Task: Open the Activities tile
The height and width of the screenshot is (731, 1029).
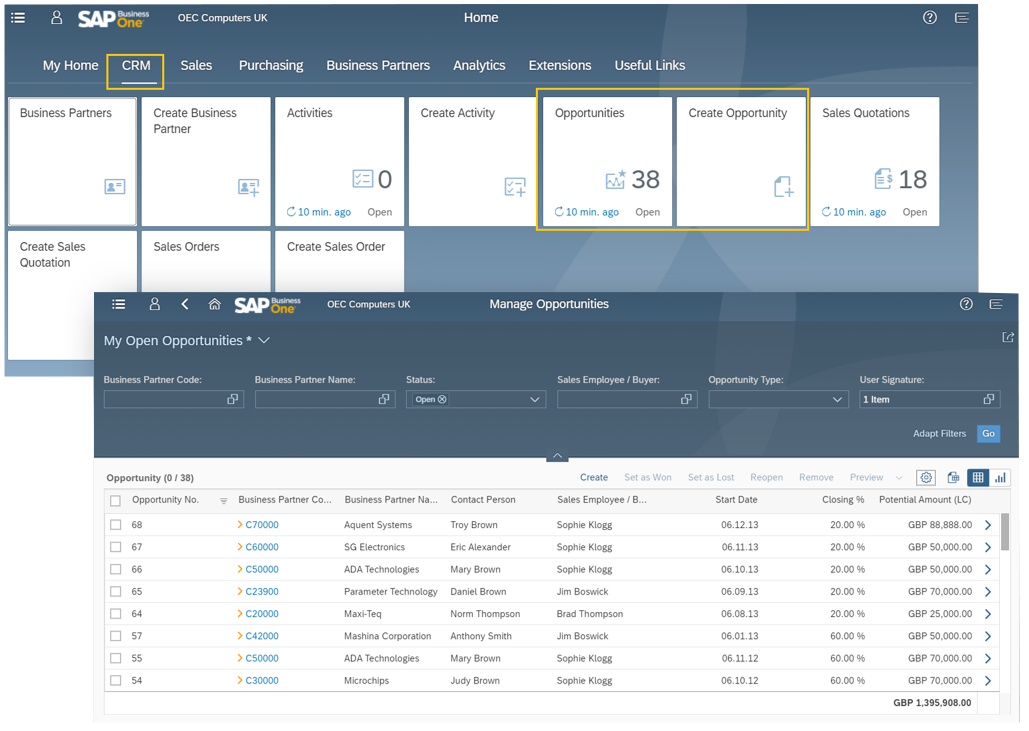Action: (339, 161)
